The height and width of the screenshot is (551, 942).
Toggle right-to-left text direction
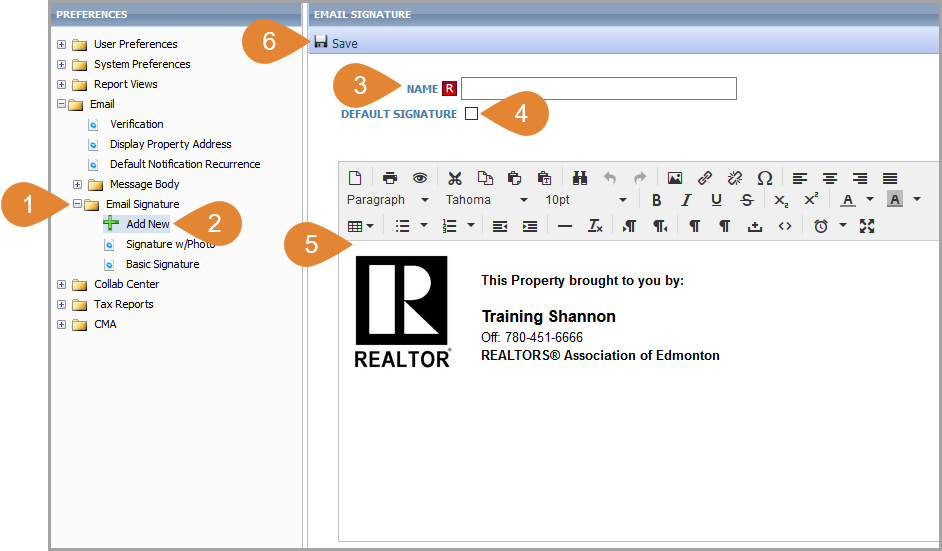(660, 226)
